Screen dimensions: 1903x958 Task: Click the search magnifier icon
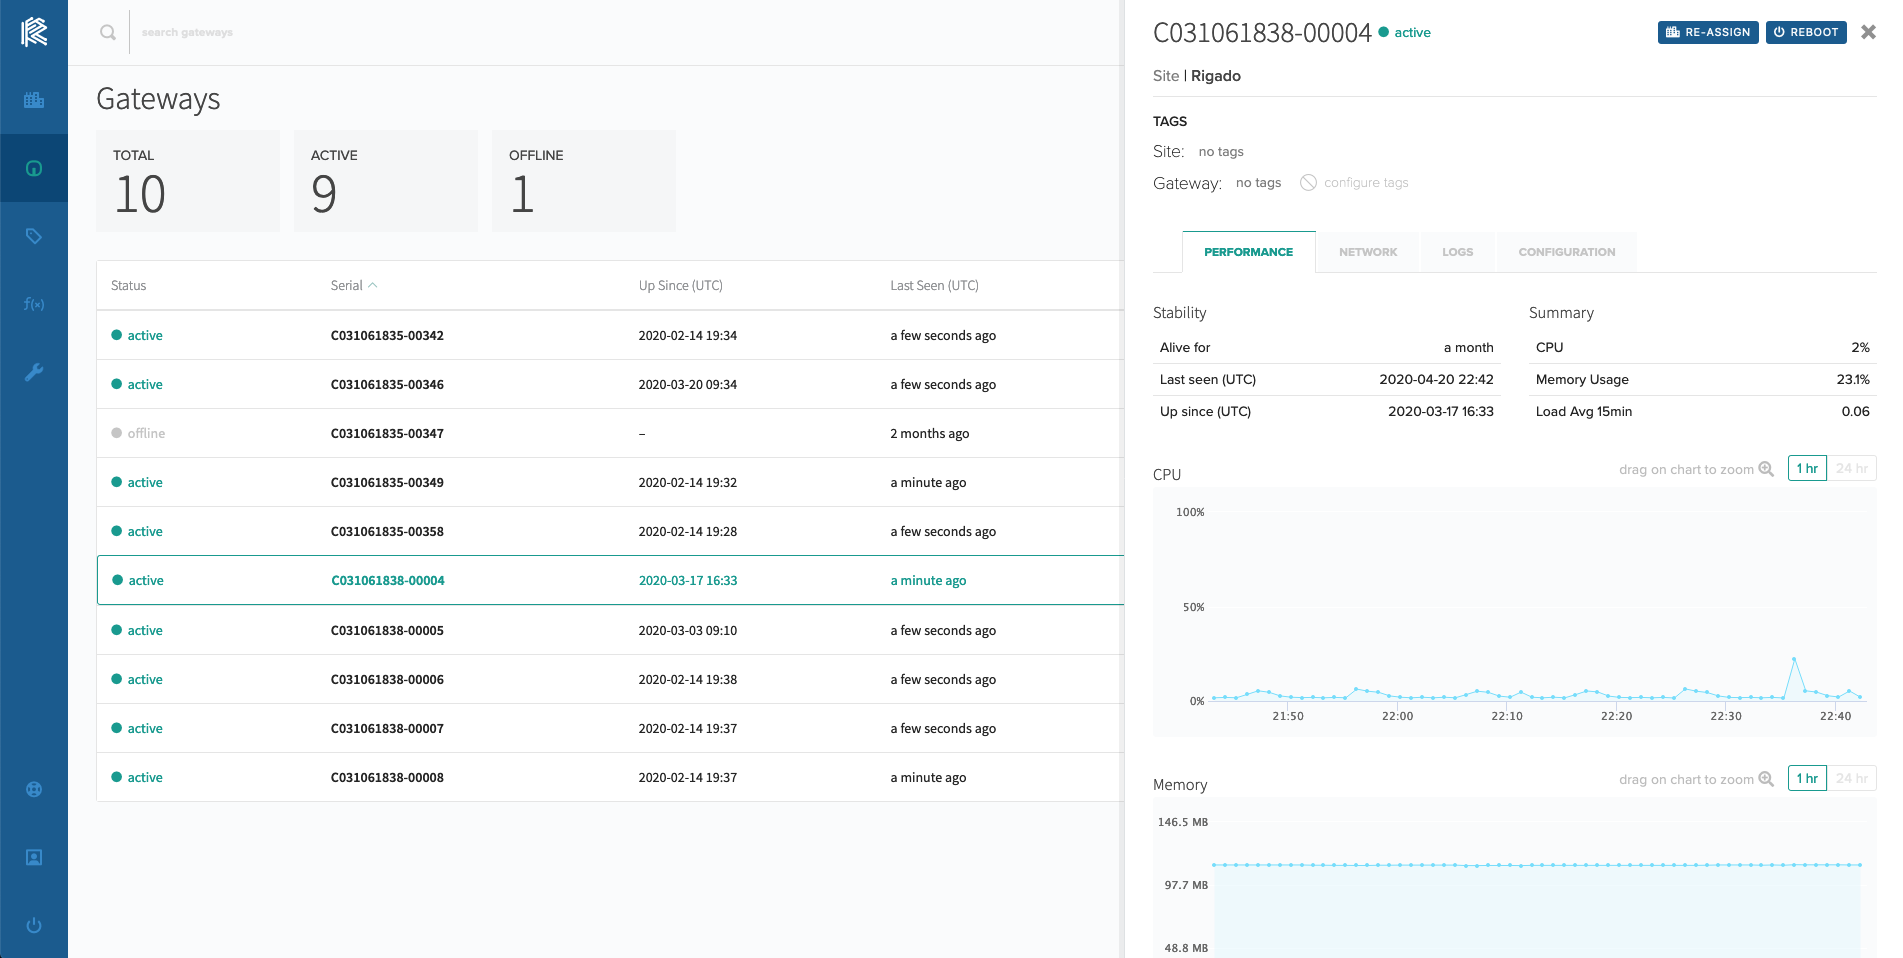click(x=108, y=32)
